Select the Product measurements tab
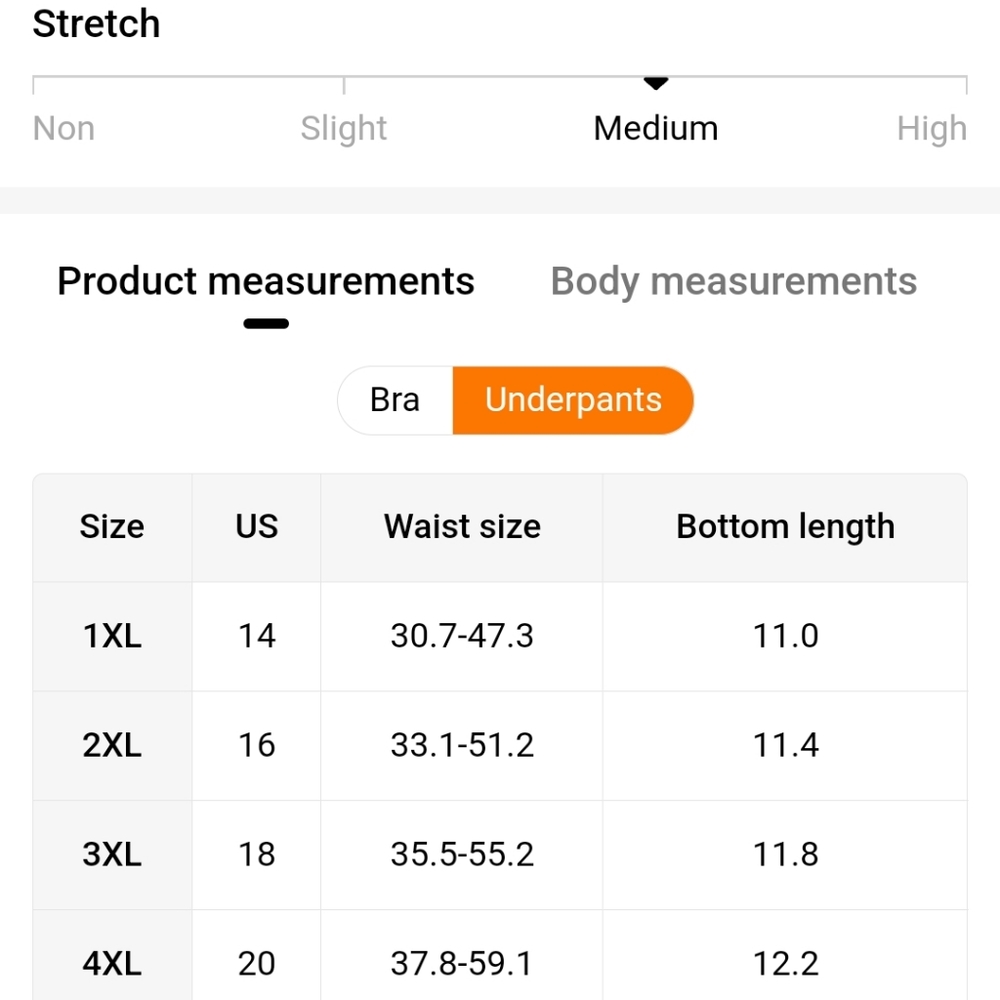 [266, 282]
